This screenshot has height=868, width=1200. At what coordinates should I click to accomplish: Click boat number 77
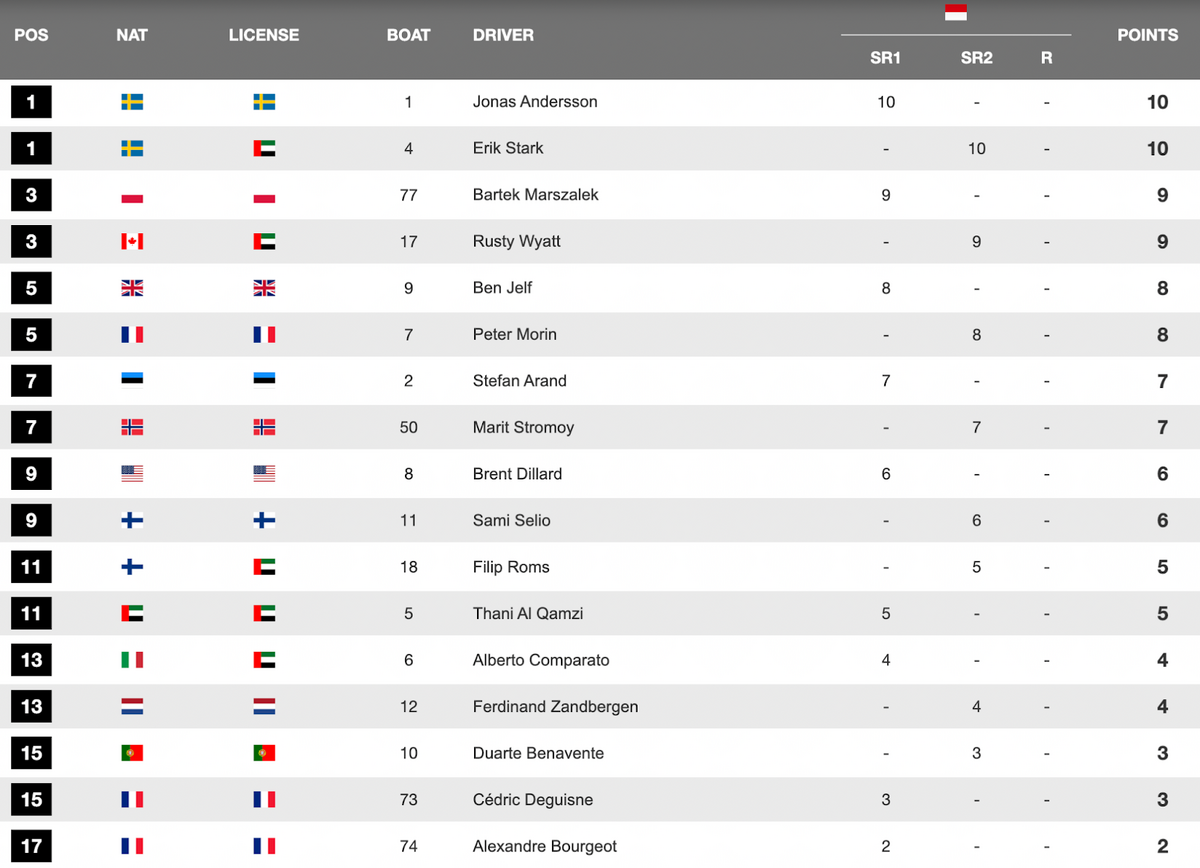tap(408, 195)
